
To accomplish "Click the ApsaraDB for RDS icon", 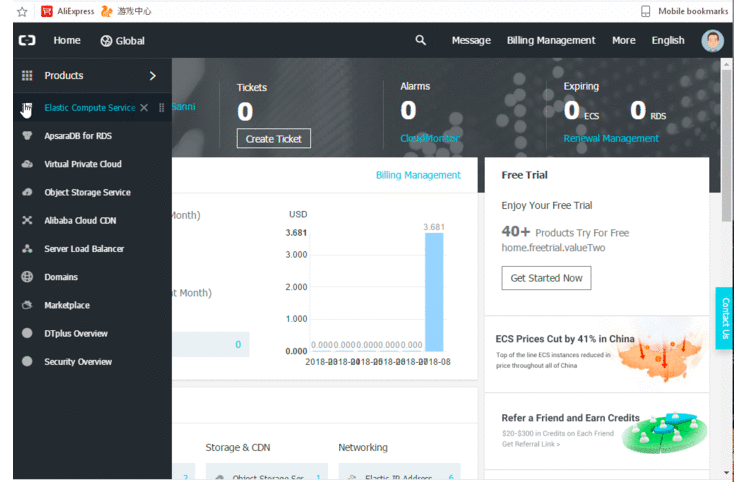I will tap(27, 136).
